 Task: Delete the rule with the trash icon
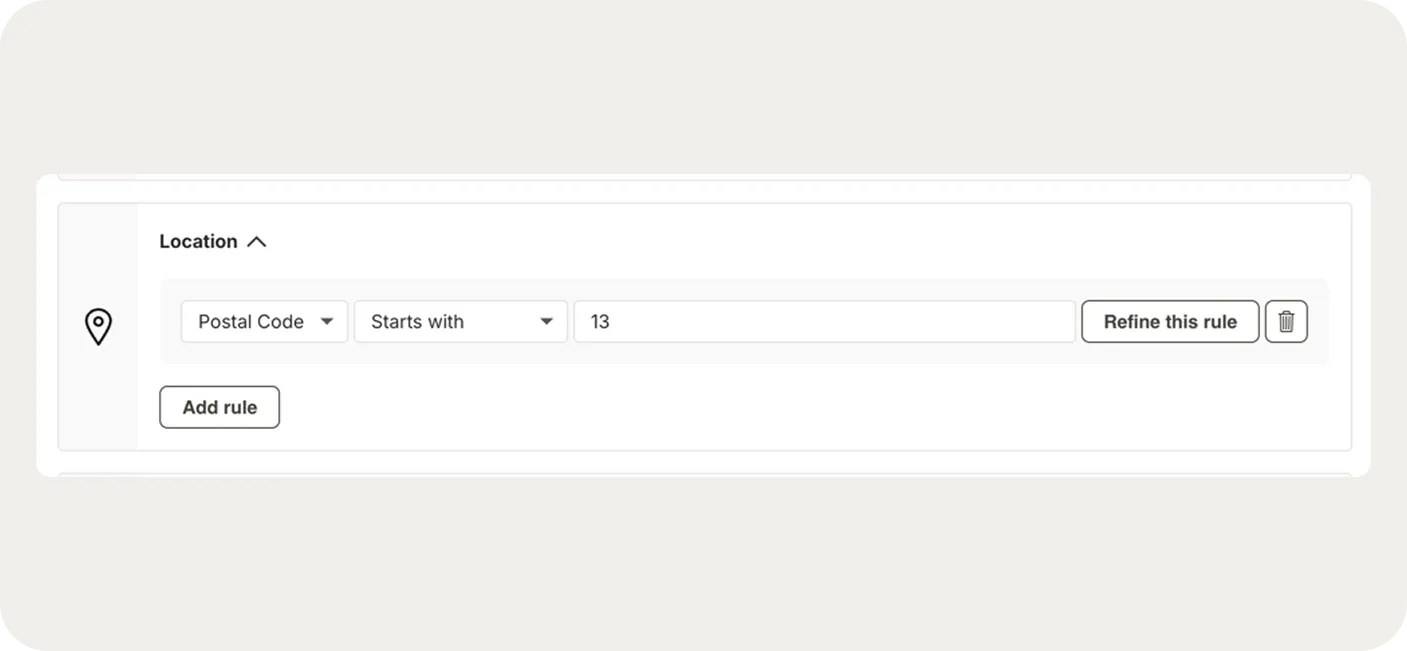click(1286, 322)
